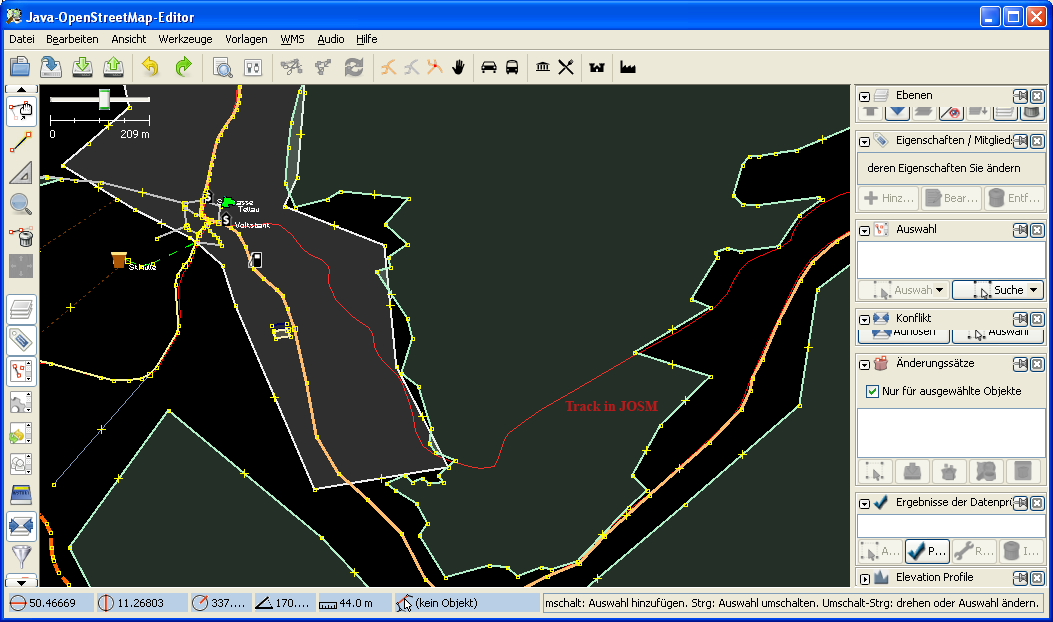Screen dimensions: 1053x622
Task: Collapse the Änderungssätze panel
Action: coord(864,364)
